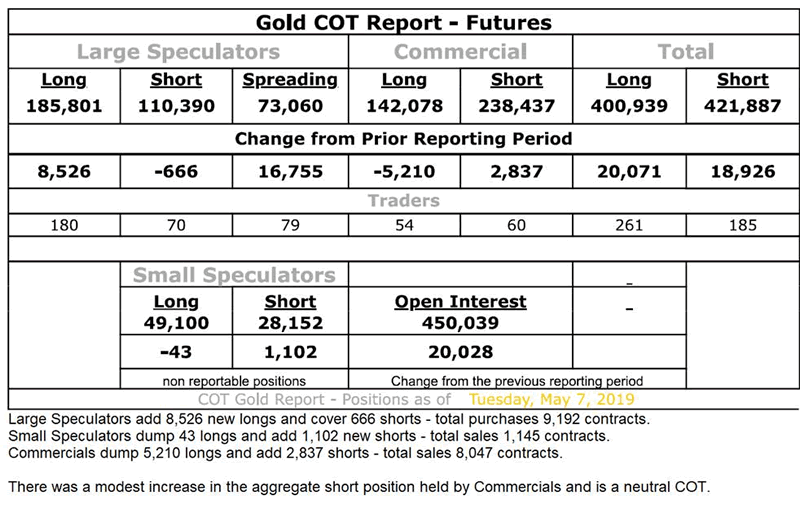800x513 pixels.
Task: Click the Commercial section header
Action: click(x=460, y=52)
